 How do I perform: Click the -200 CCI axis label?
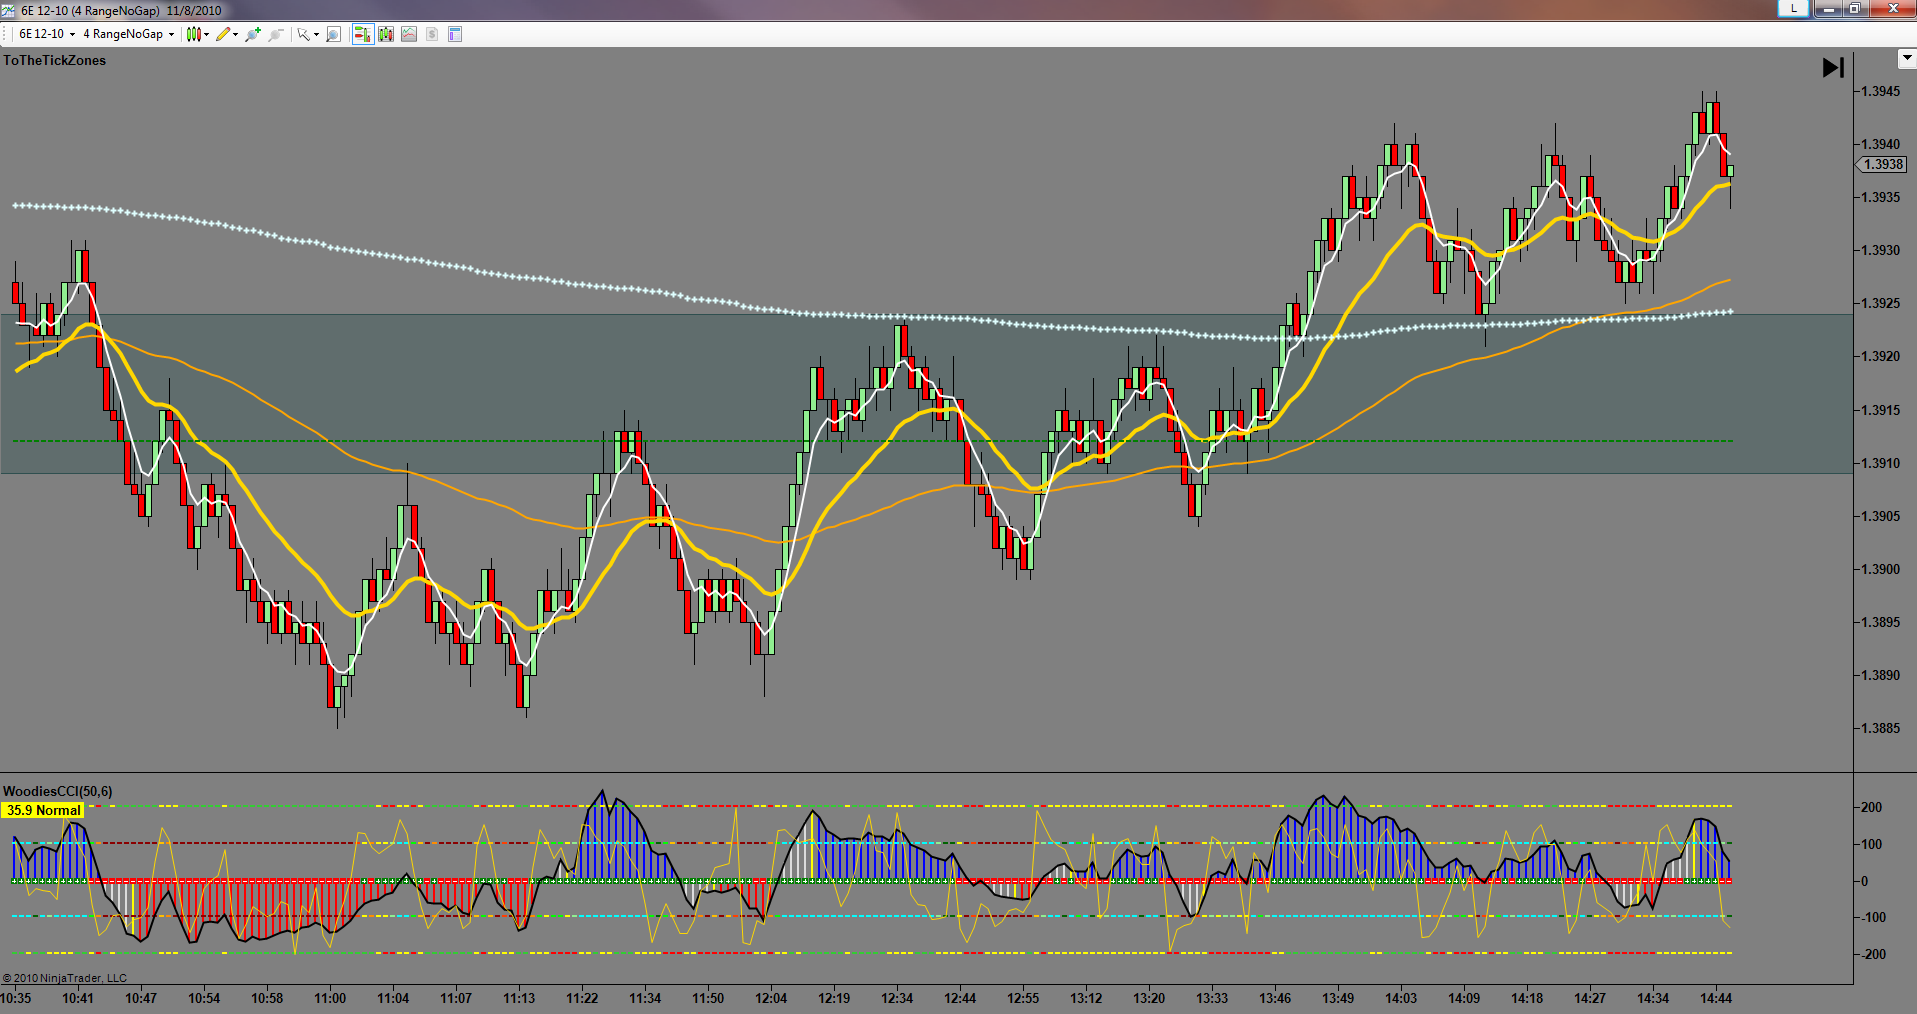tap(1871, 954)
